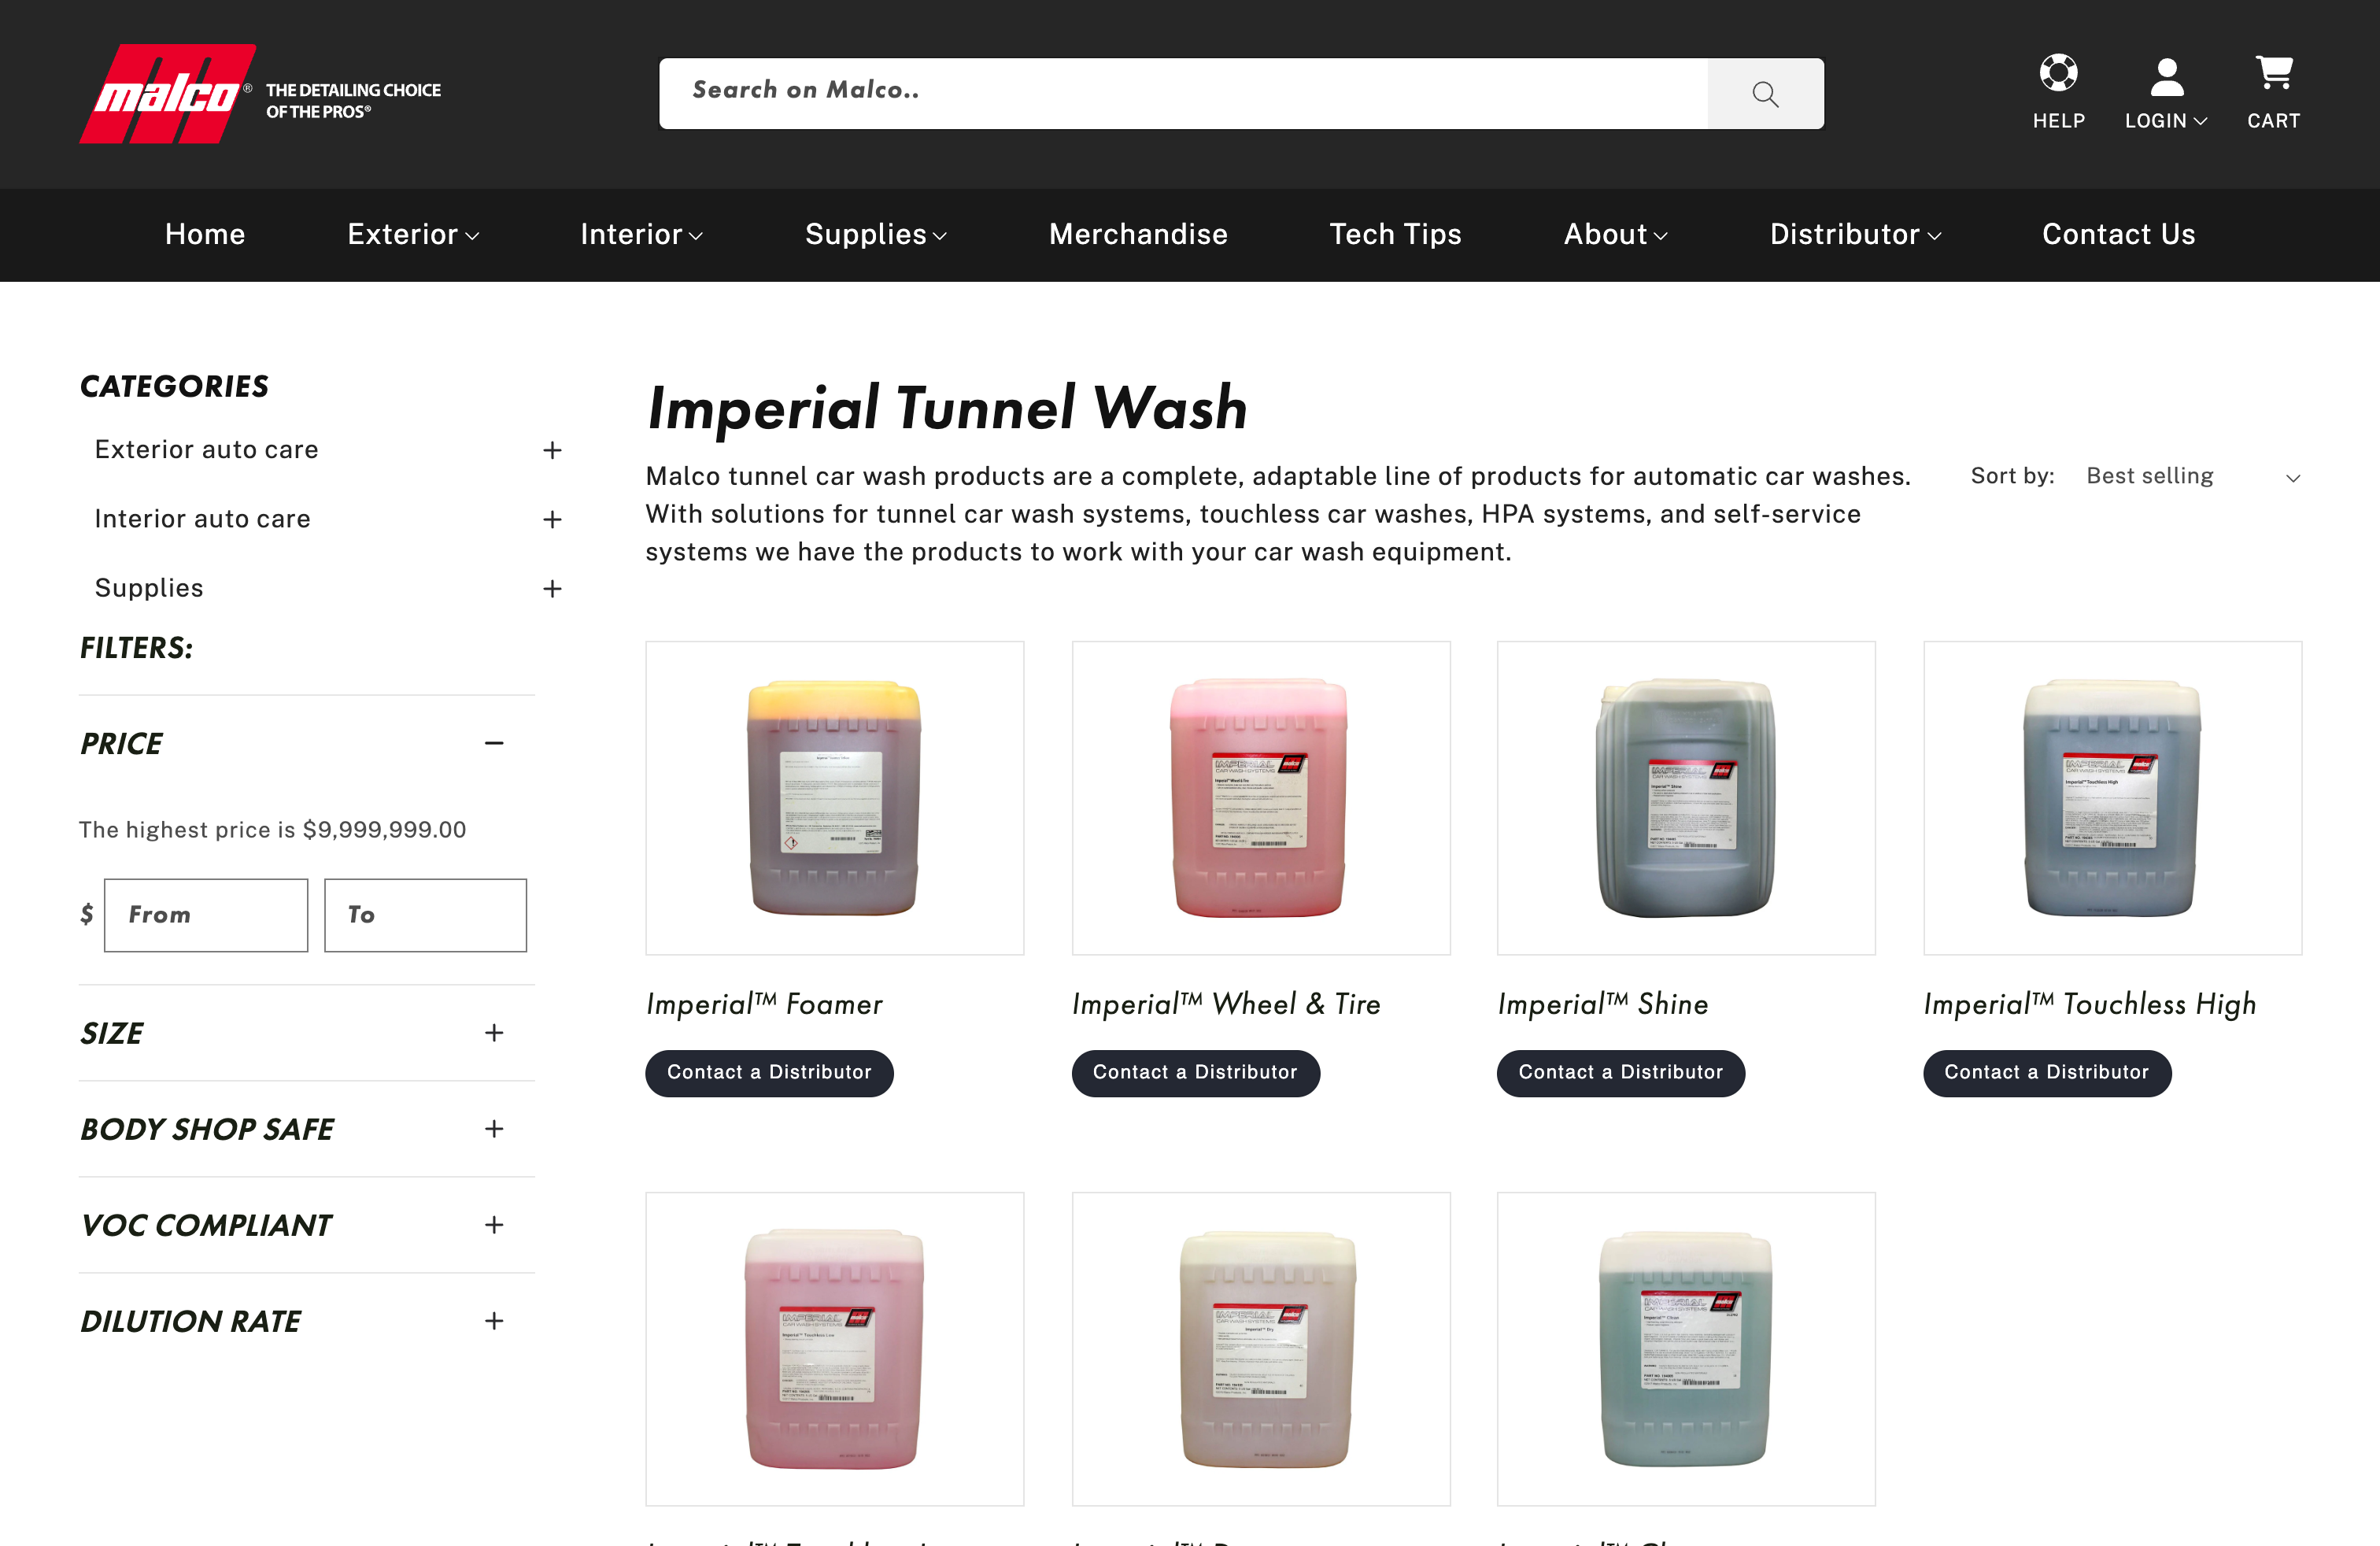Image resolution: width=2380 pixels, height=1546 pixels.
Task: Collapse the Price filter section
Action: (494, 743)
